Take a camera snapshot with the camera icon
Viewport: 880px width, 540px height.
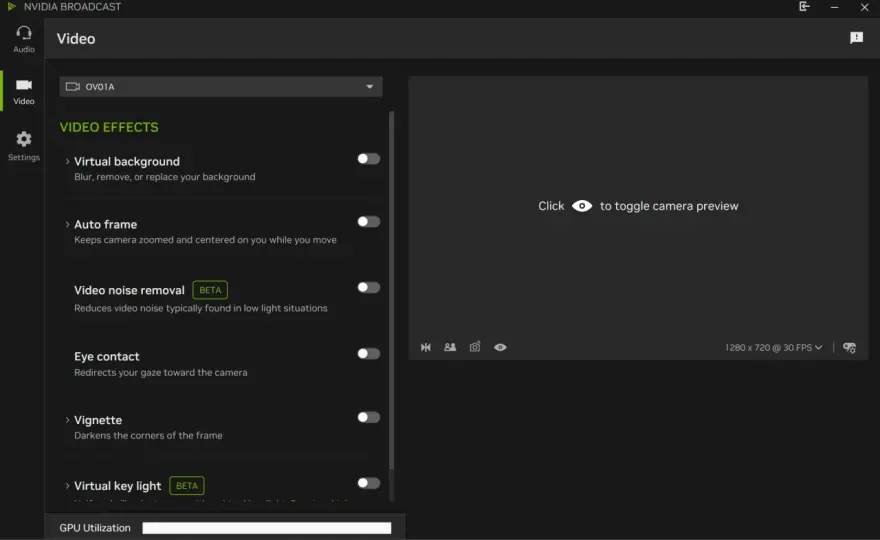(475, 347)
